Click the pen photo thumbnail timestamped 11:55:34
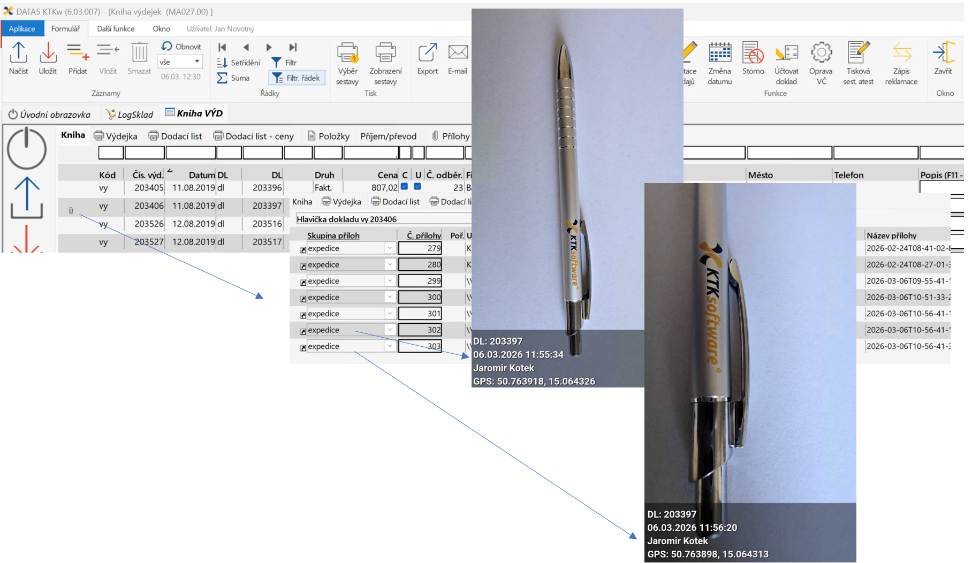 coord(577,198)
